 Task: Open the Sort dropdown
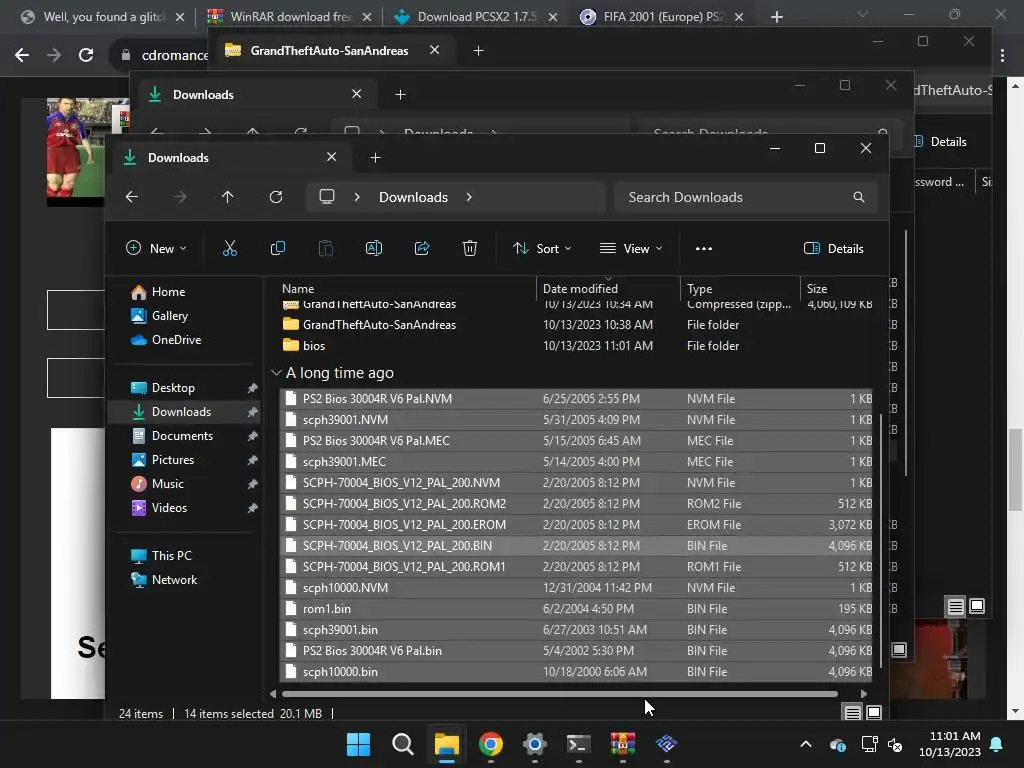pos(542,248)
